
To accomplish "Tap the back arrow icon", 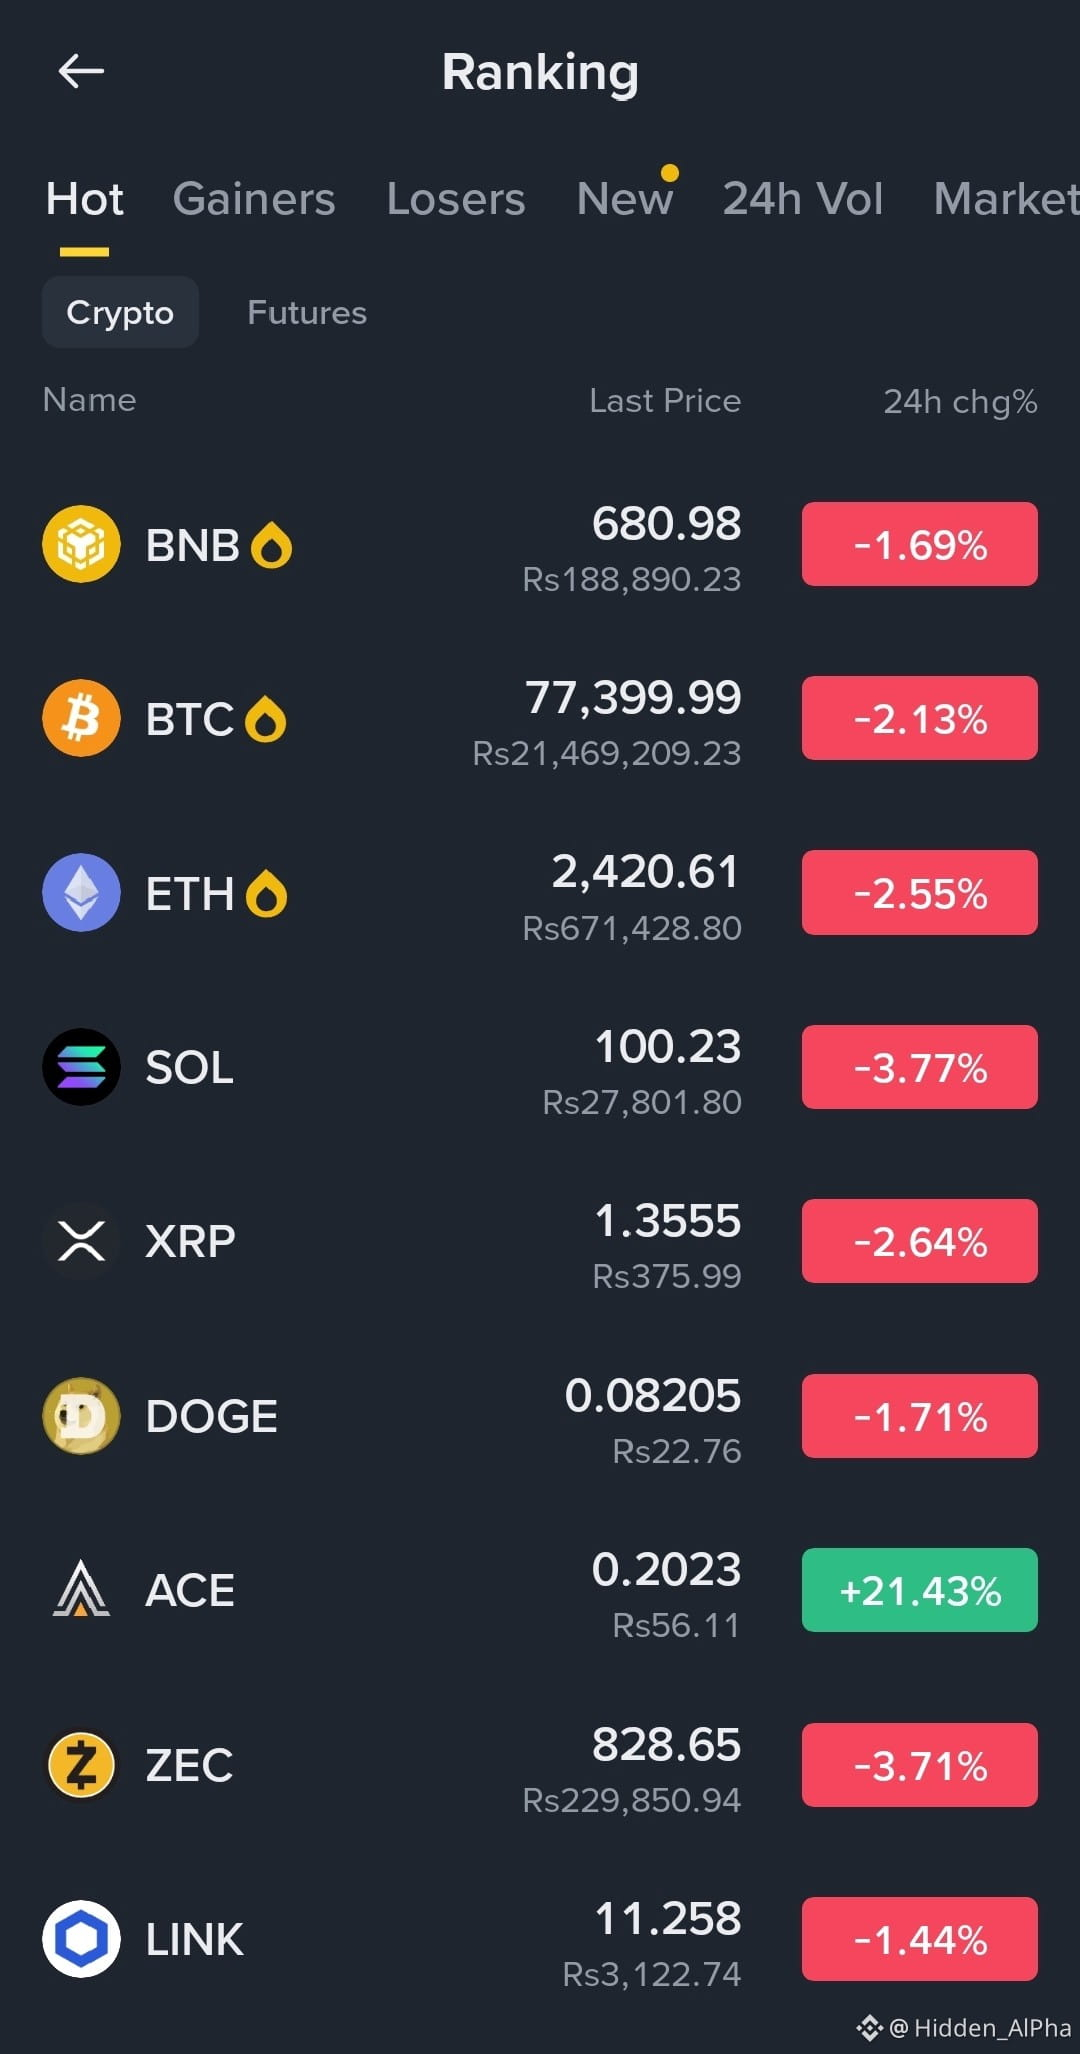I will coord(81,71).
